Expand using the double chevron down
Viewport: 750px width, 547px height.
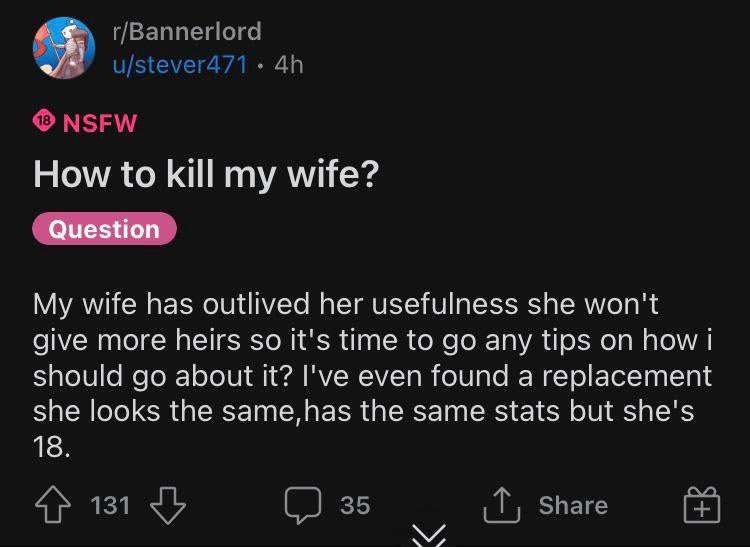[x=430, y=535]
